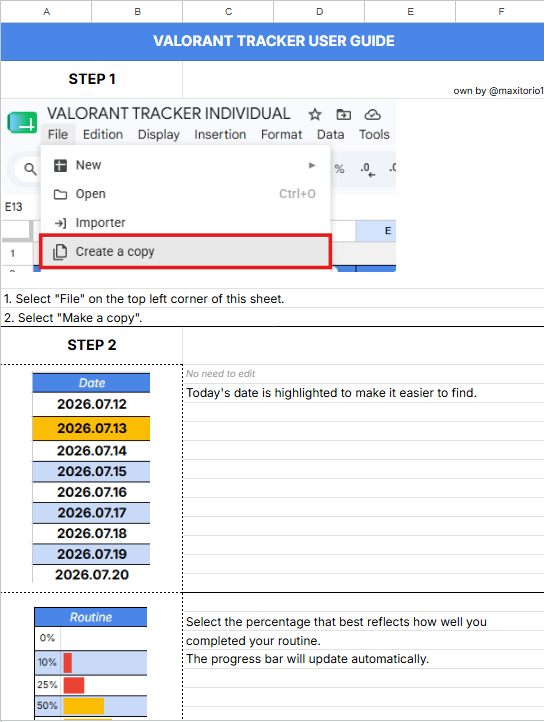Click the own by @maxitorio1 credit text
The height and width of the screenshot is (722, 544).
click(x=498, y=91)
